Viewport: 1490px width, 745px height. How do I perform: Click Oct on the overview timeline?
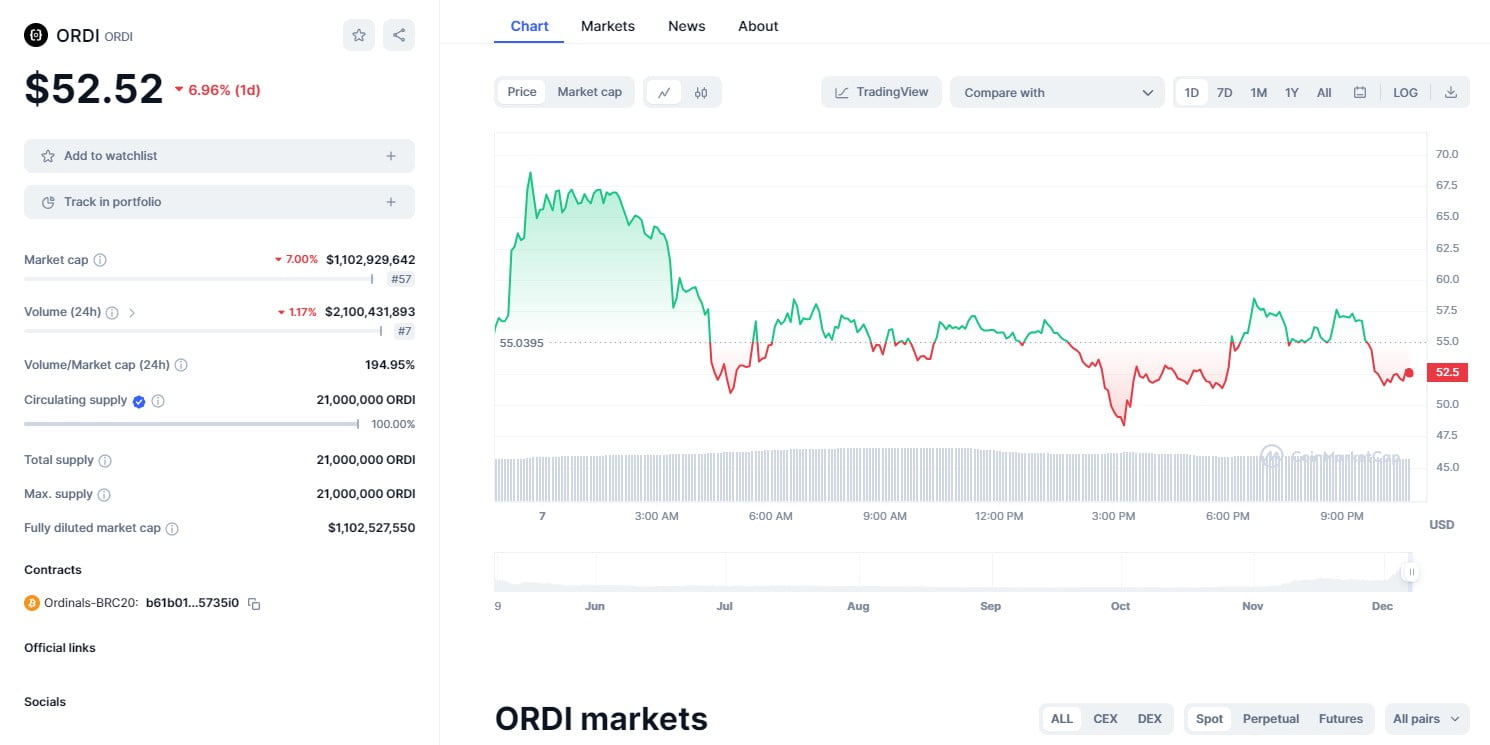tap(1121, 606)
